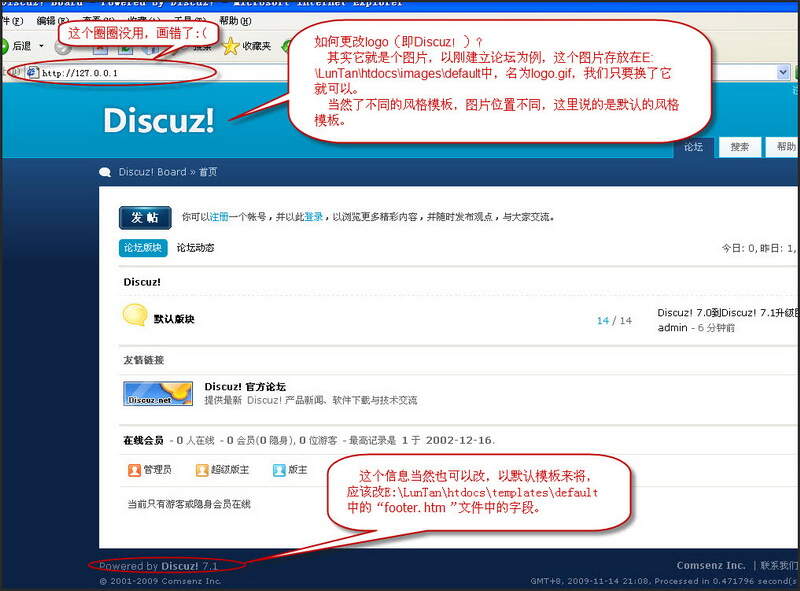Open the 帮助(H) menu in menu bar
Viewport: 800px width, 591px height.
(235, 21)
